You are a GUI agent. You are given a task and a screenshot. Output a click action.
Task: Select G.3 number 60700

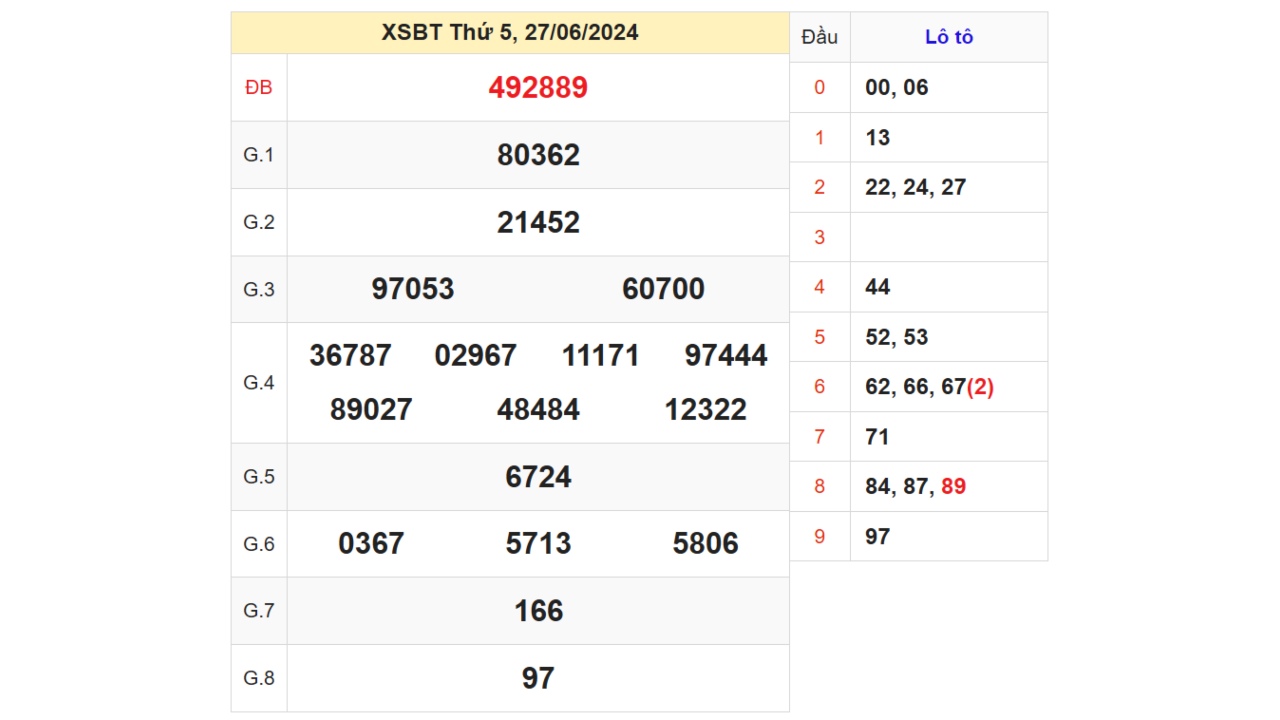tap(663, 289)
